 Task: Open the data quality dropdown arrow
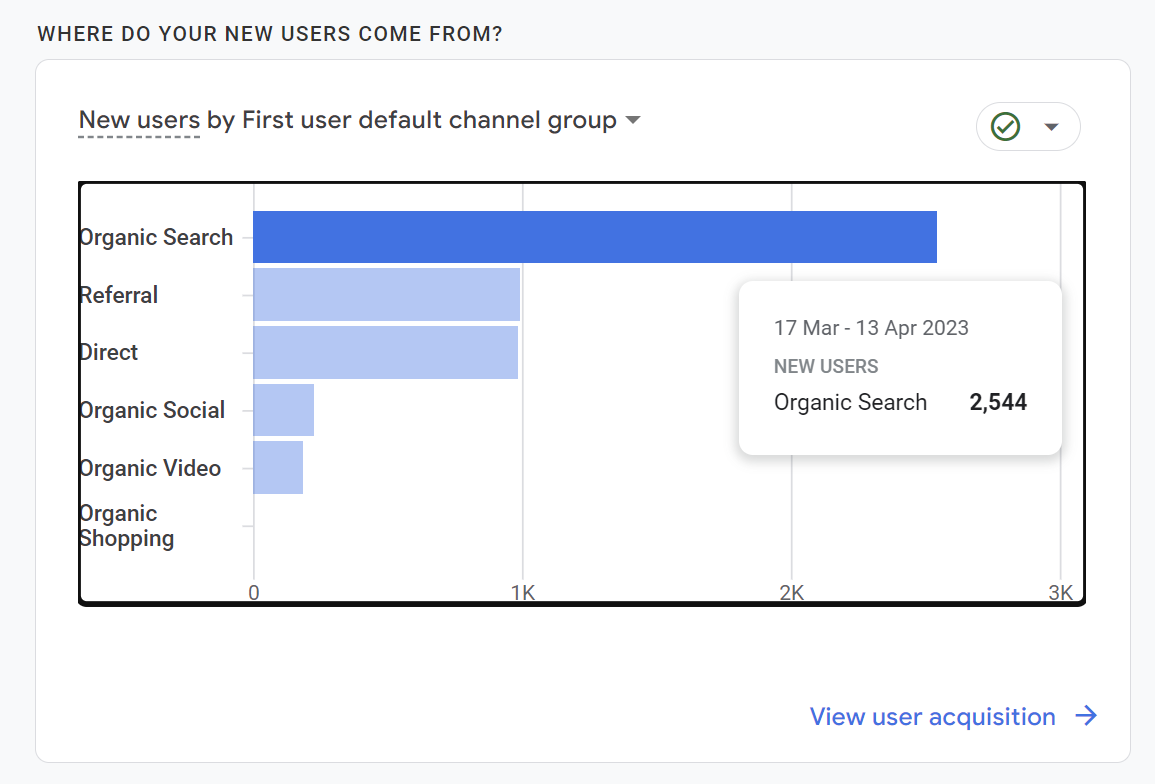(x=1051, y=127)
